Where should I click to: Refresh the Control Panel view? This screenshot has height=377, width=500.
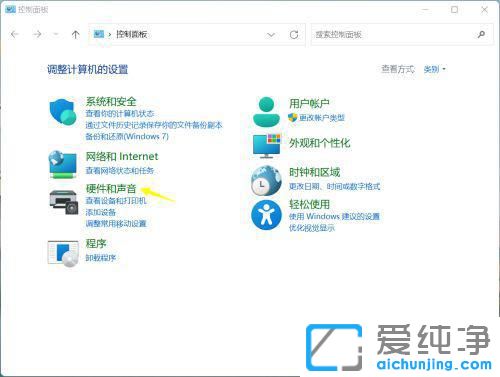click(x=294, y=35)
